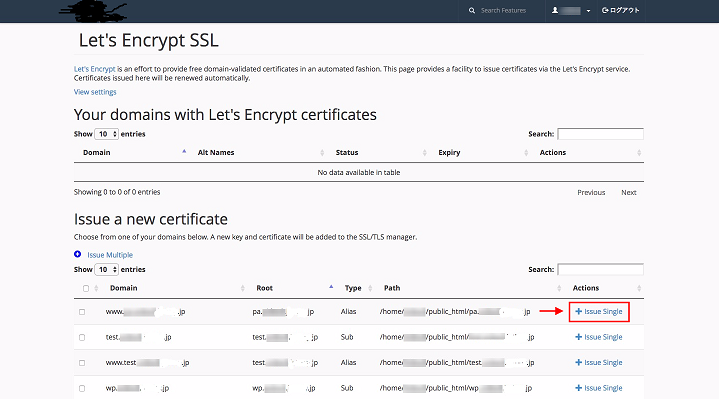Check the box for wp. domain row

82,388
